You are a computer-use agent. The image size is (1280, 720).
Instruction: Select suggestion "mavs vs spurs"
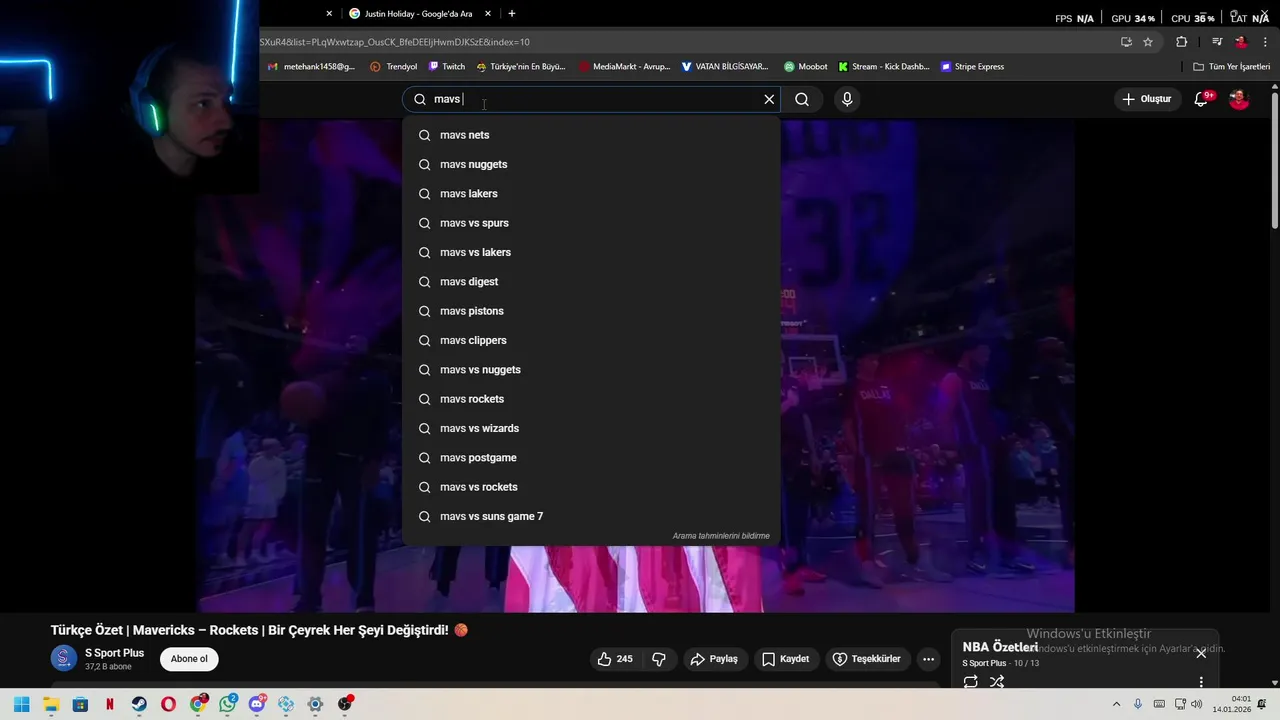[x=591, y=223]
